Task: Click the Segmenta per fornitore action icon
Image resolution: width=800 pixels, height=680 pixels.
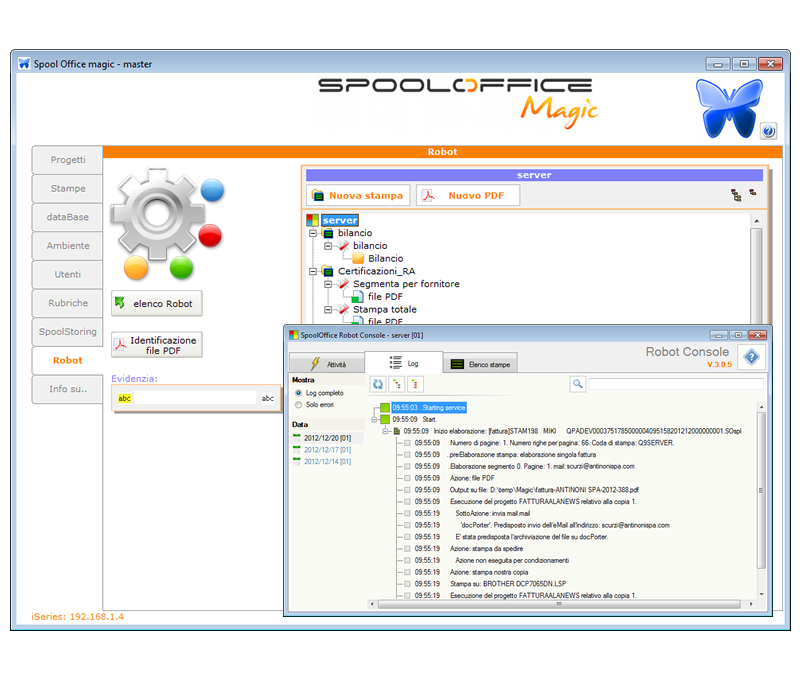Action: click(344, 284)
